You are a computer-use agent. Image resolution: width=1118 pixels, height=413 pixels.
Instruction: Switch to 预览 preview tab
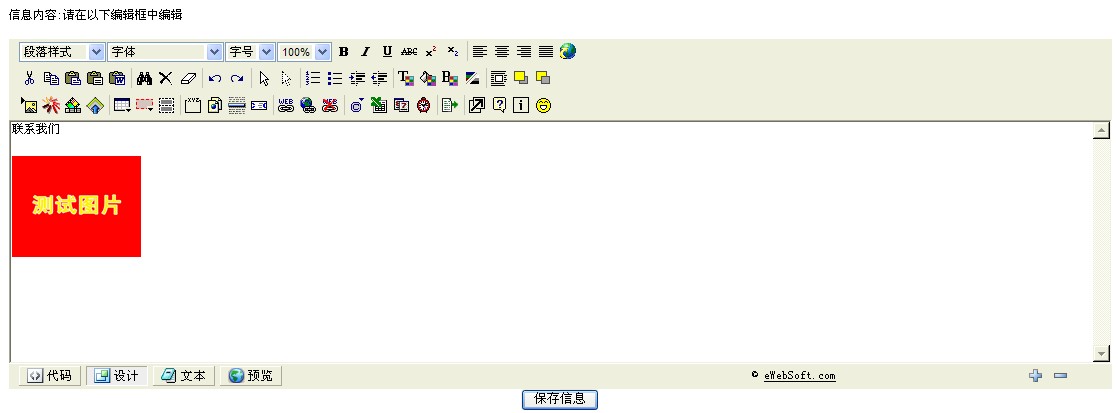[250, 376]
